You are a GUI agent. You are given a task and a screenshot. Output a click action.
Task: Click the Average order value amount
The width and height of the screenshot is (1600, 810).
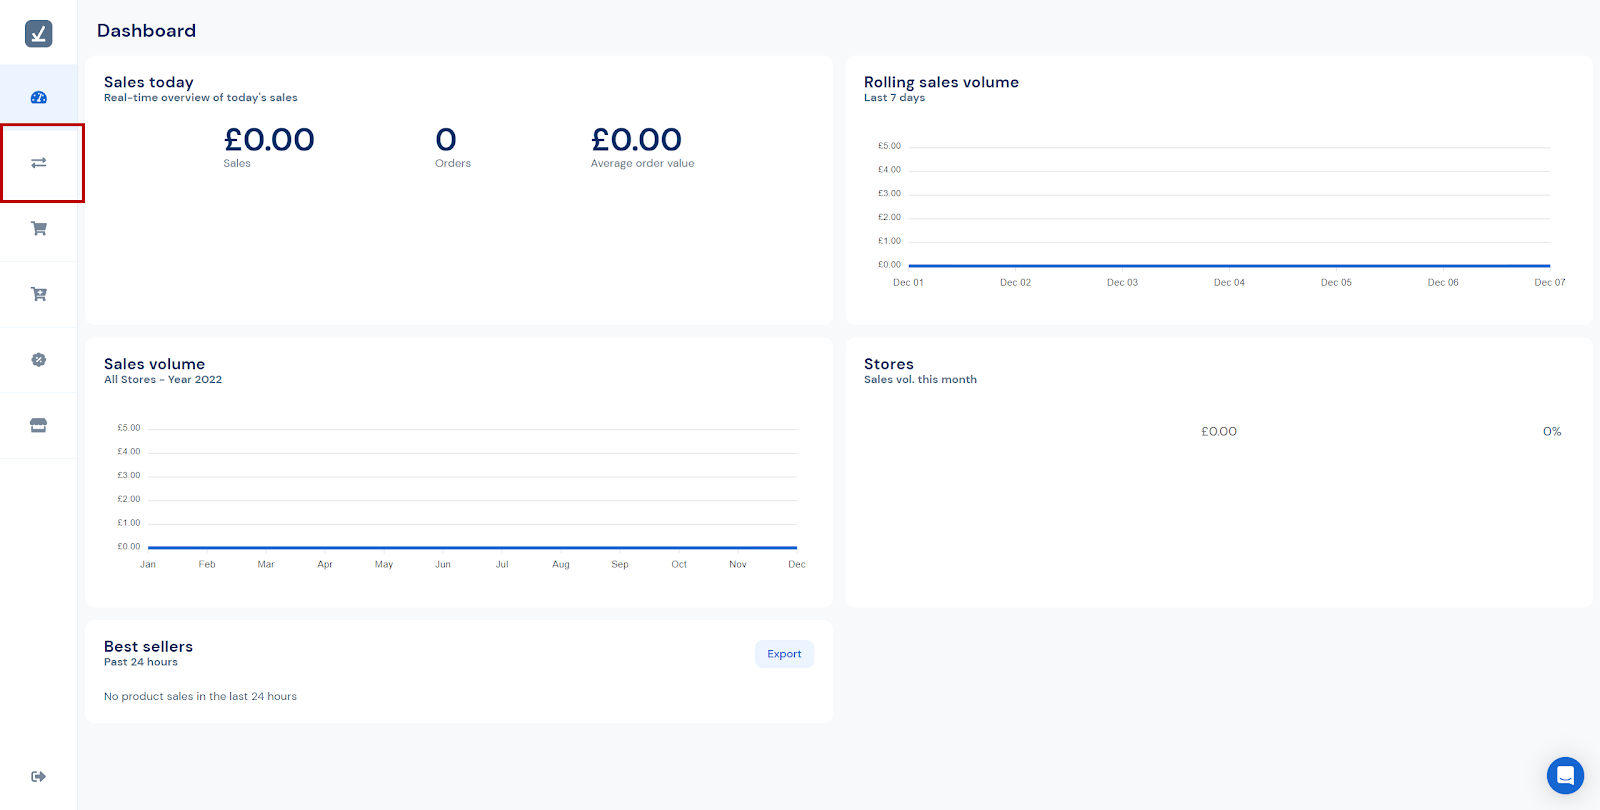point(636,140)
